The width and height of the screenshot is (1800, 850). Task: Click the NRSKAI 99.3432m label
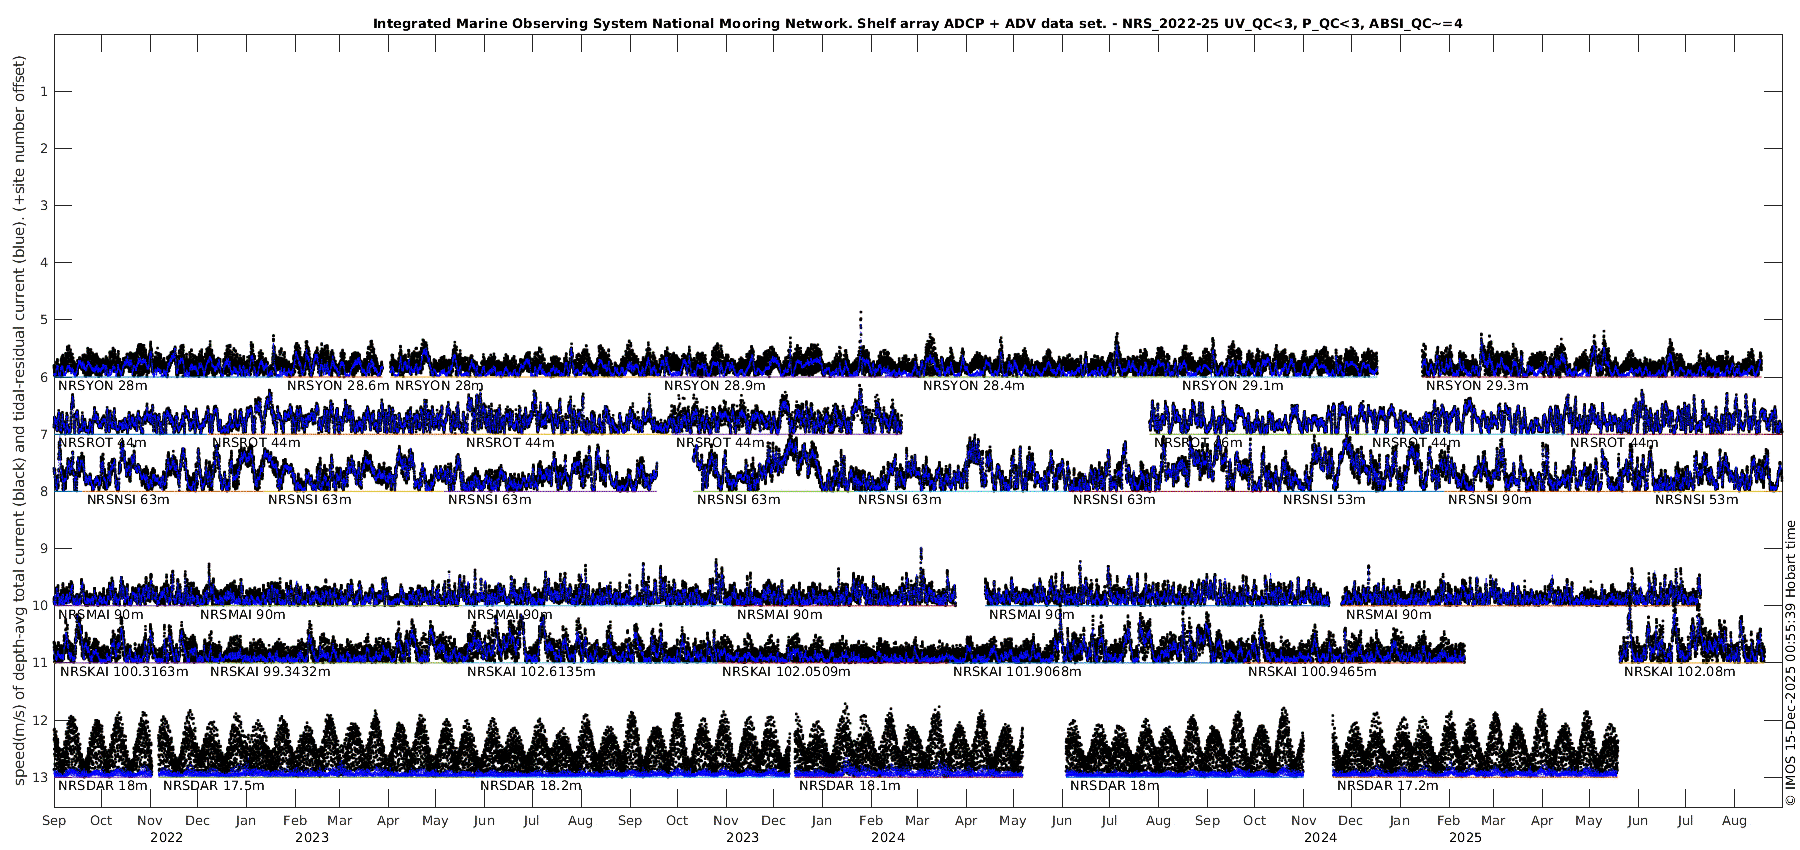coord(270,672)
